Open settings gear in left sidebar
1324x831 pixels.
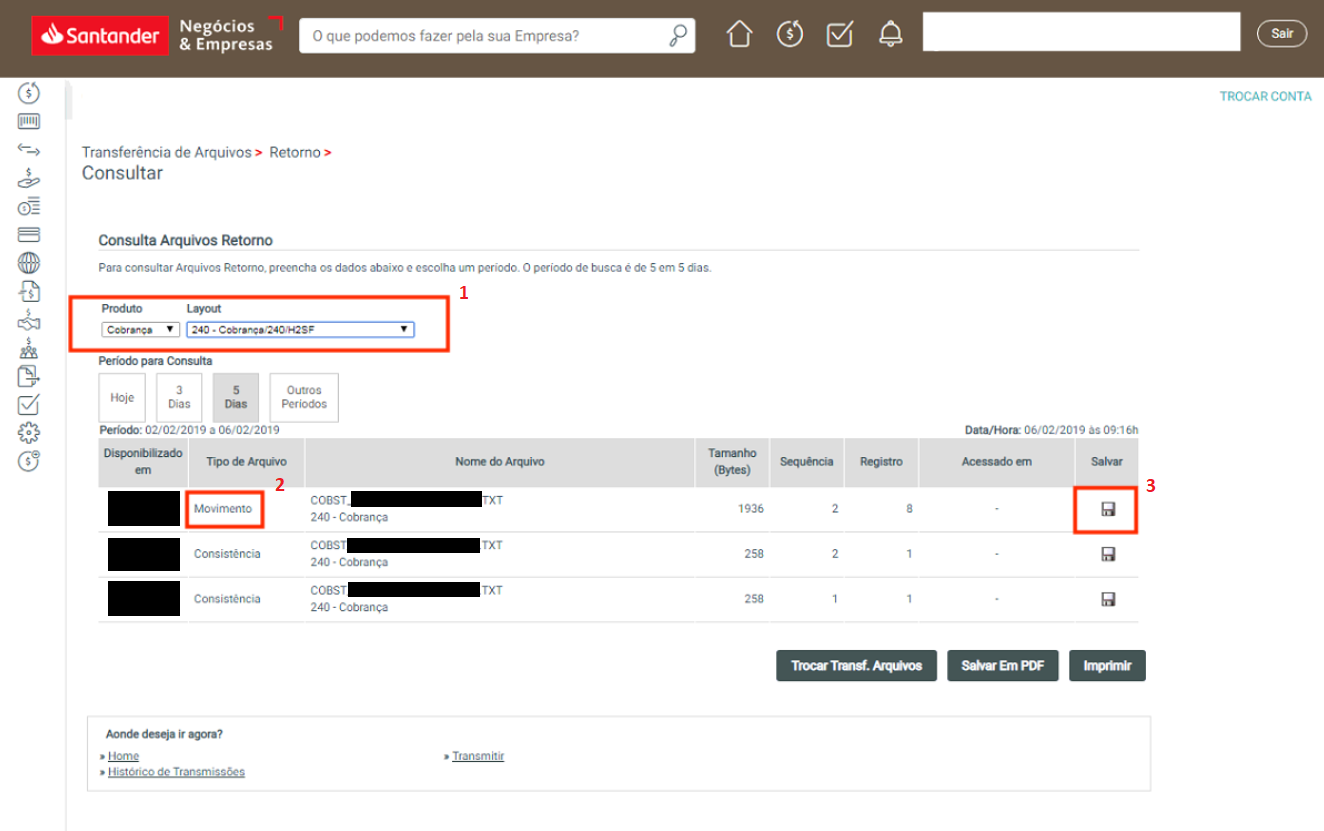point(29,433)
